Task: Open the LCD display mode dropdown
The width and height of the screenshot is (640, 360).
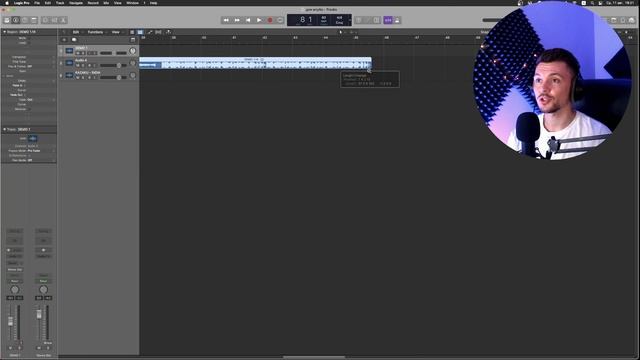Action: (349, 20)
